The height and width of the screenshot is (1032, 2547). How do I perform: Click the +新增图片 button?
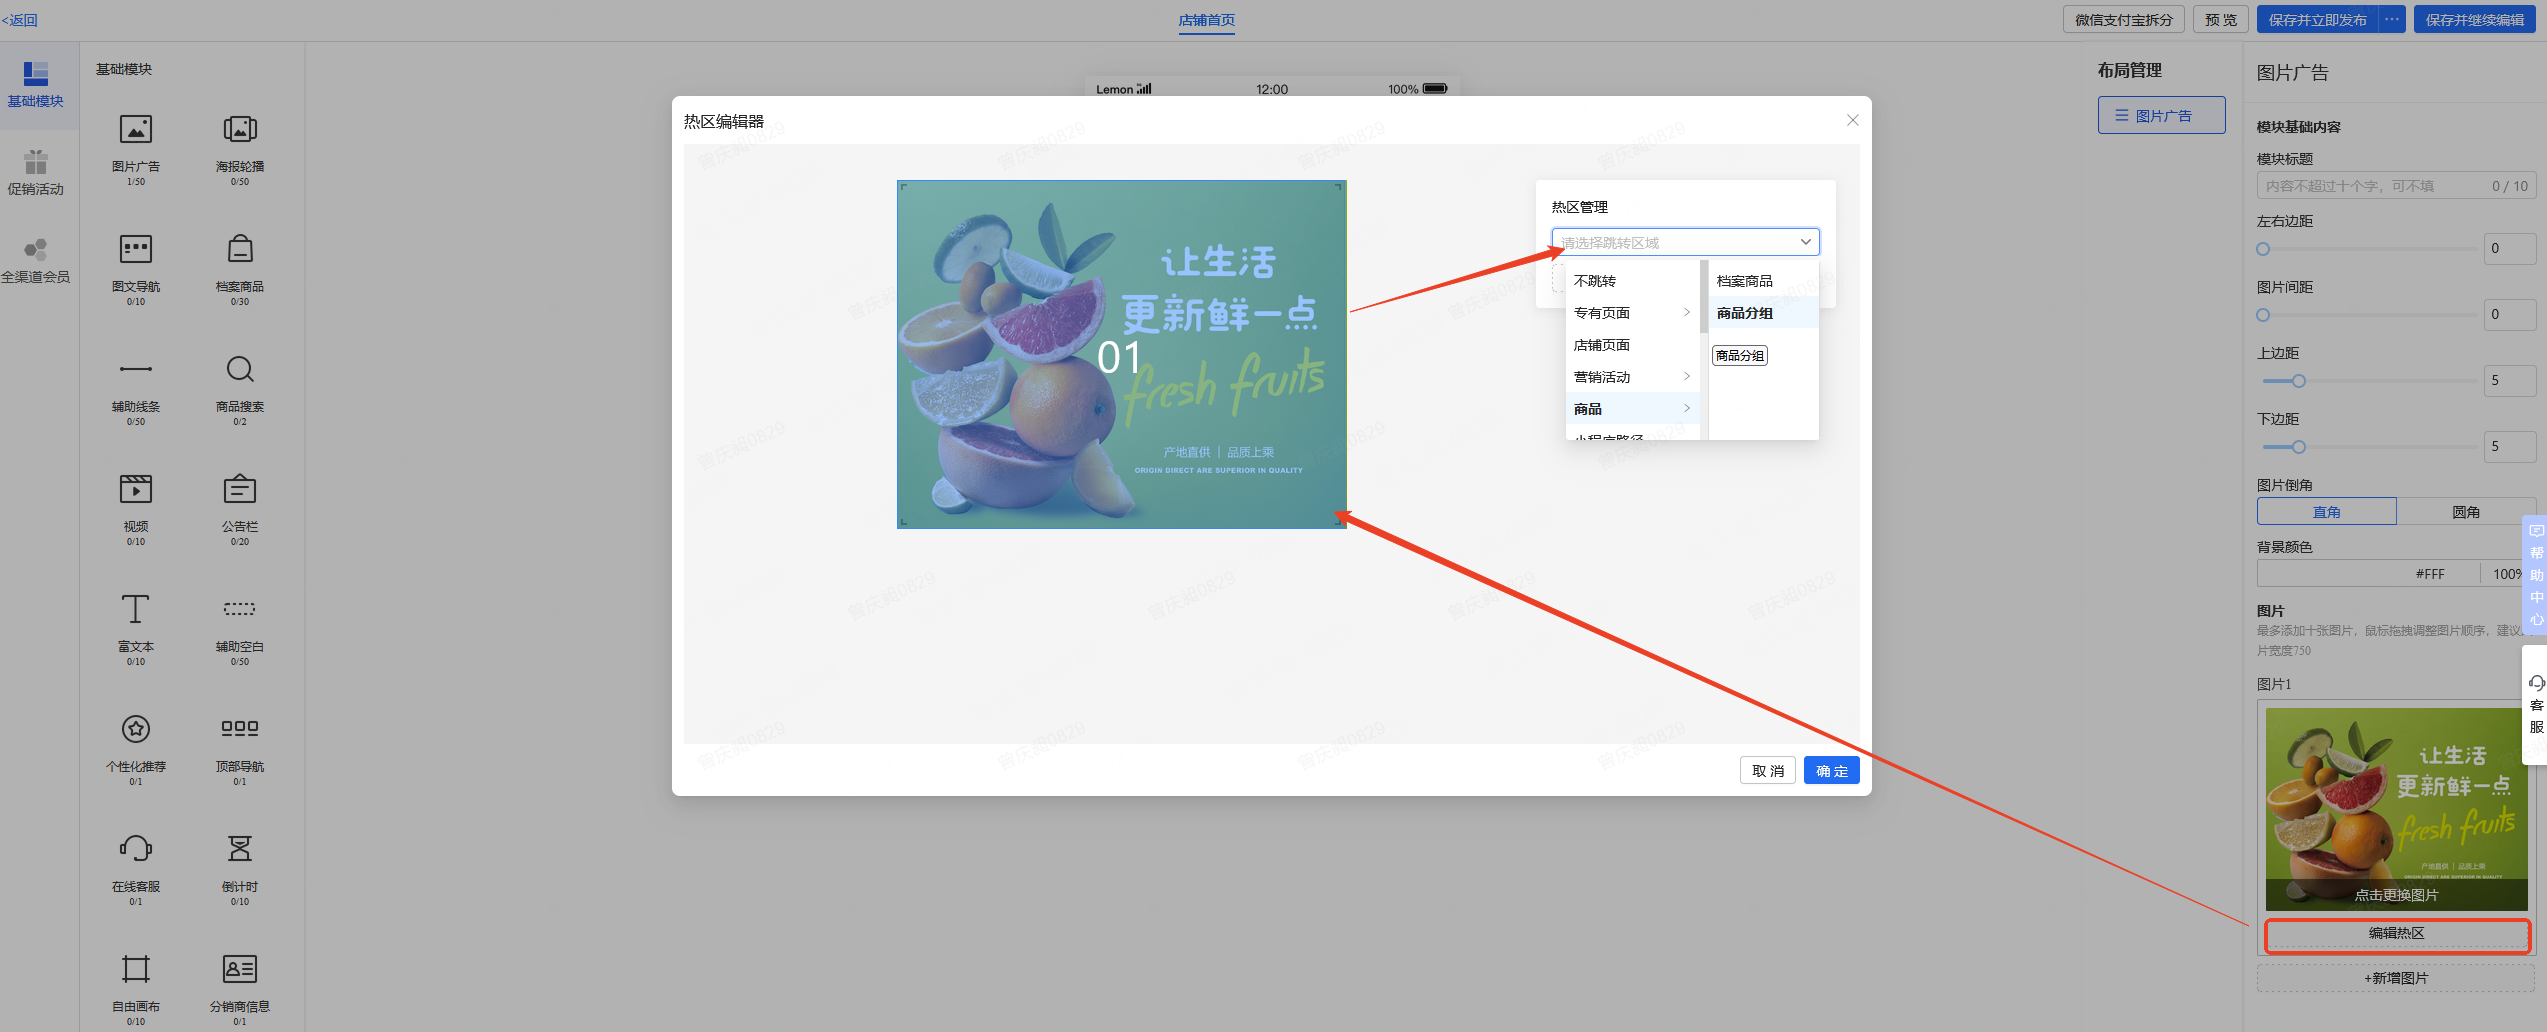pos(2396,978)
